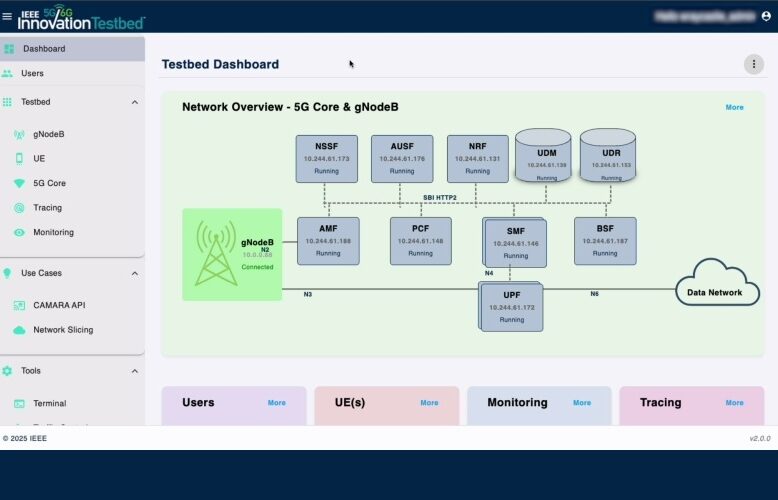
Task: Click the N3 interface label
Action: pos(308,295)
